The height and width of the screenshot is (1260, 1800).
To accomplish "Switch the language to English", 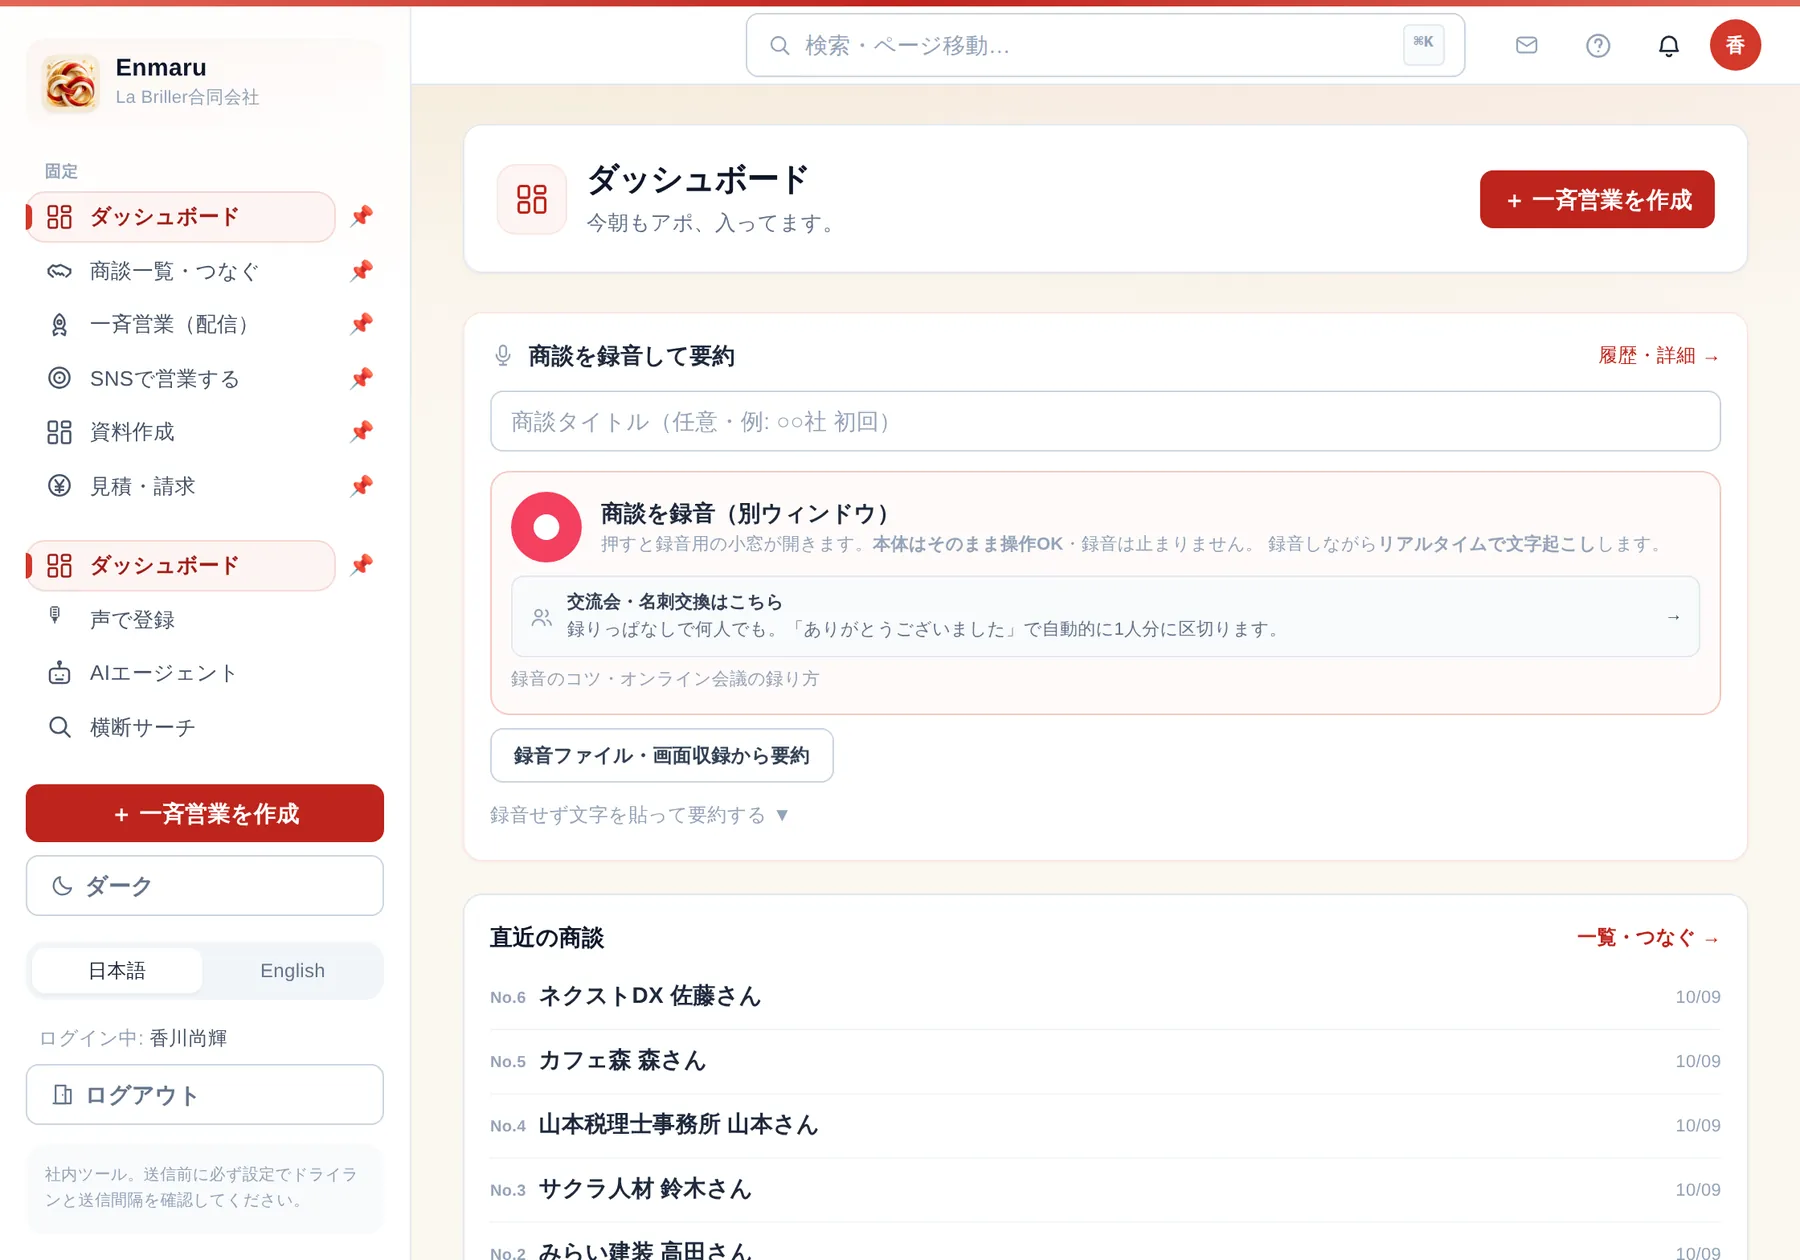I will [292, 971].
